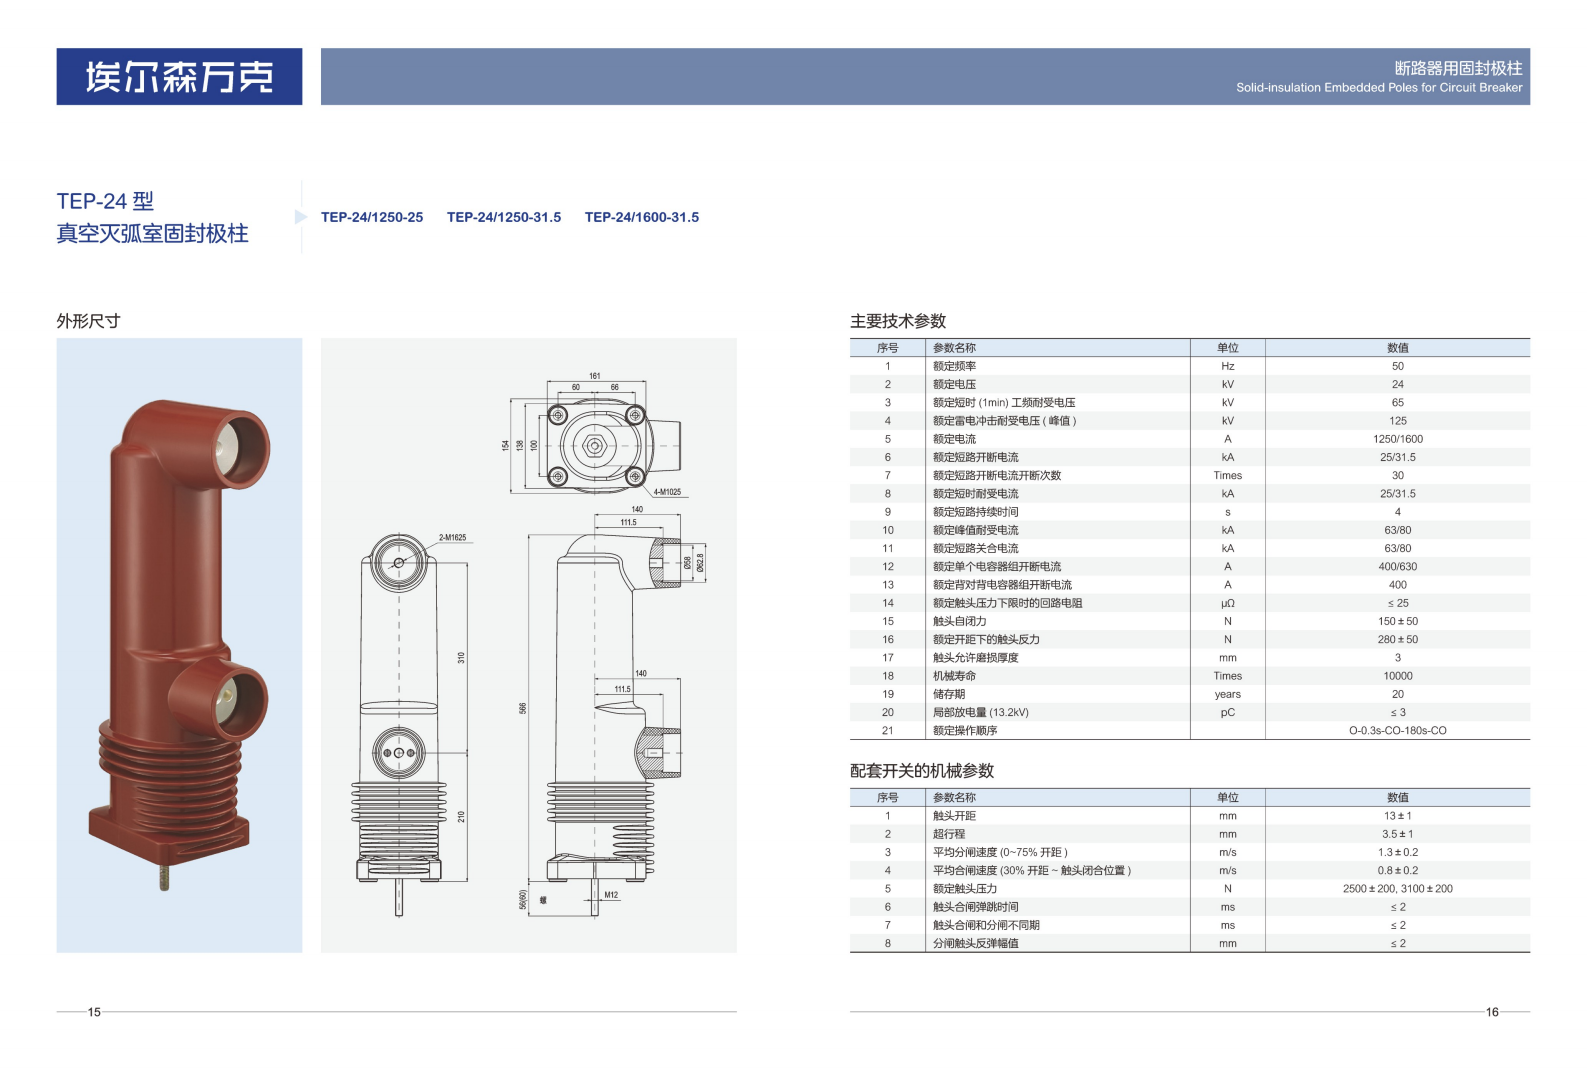Click the 主要技术参数 table heading
The width and height of the screenshot is (1587, 1077).
coord(898,321)
